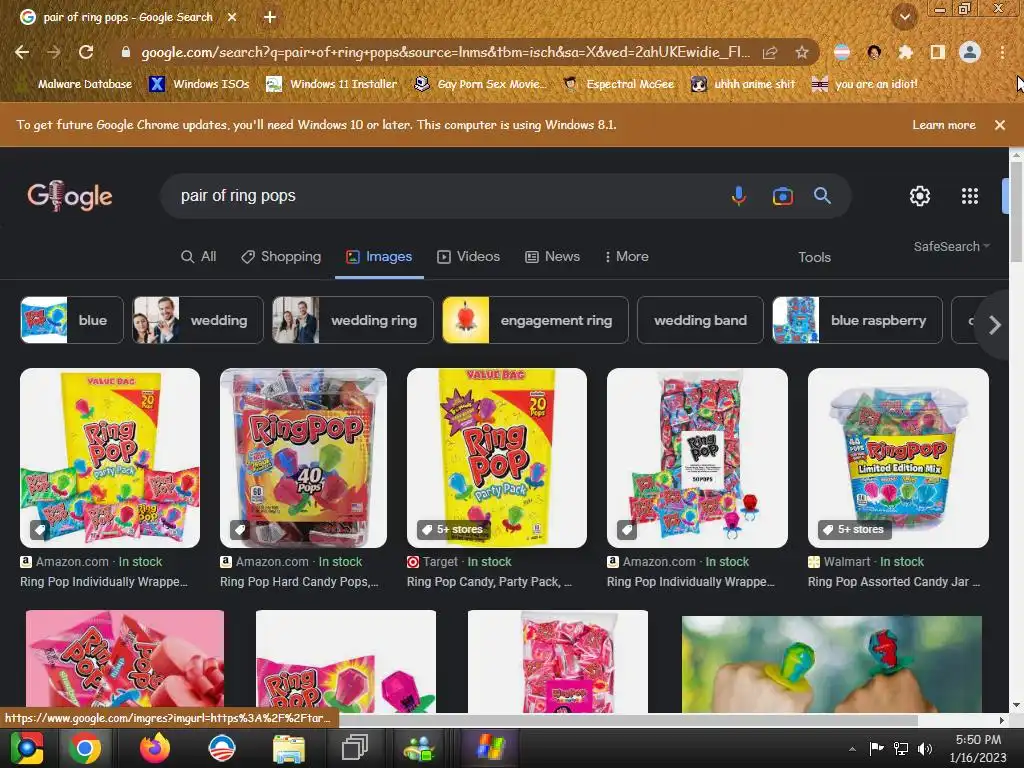The width and height of the screenshot is (1024, 768).
Task: Click in the 'pair of ring pops' search box
Action: (451, 196)
